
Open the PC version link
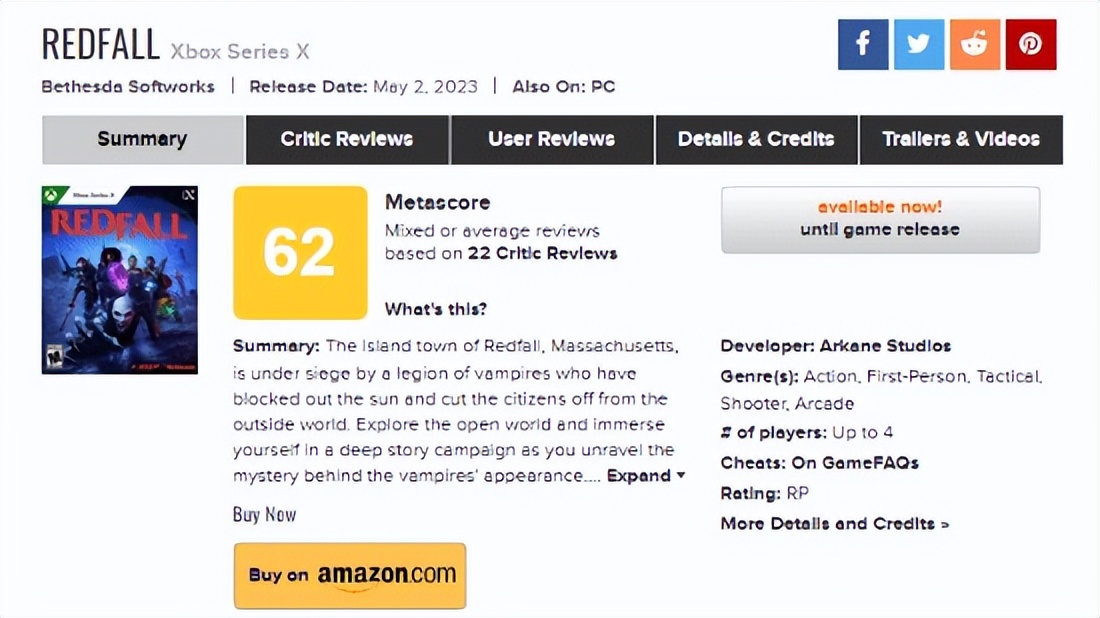click(x=603, y=87)
